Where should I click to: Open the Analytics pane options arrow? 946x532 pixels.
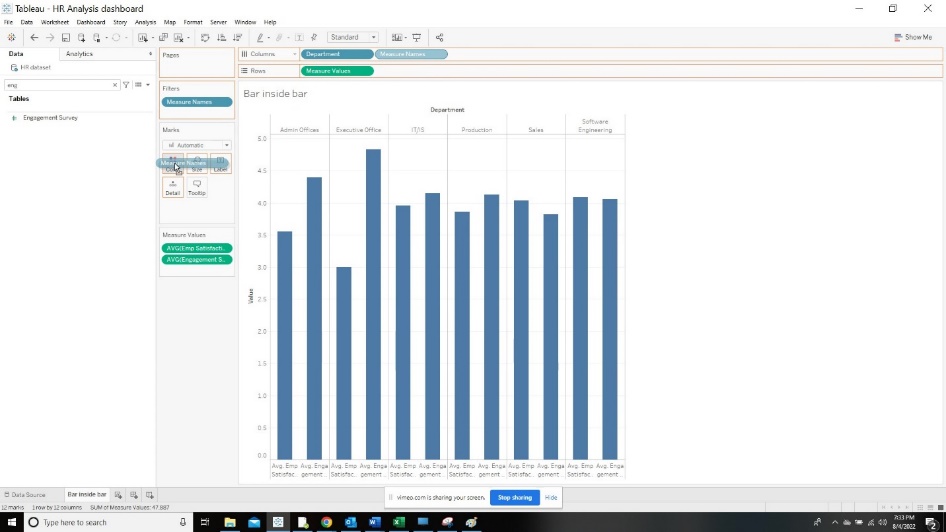150,54
